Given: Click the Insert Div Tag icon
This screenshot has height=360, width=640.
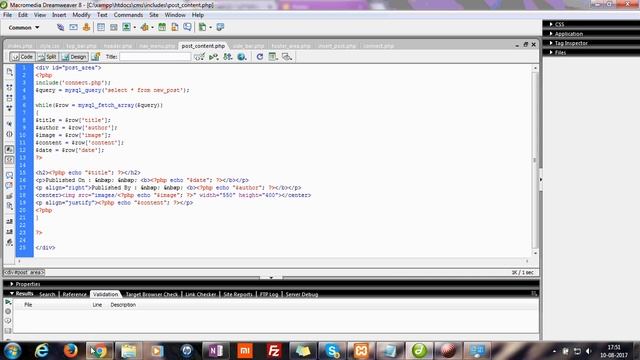Looking at the screenshot, I should tap(114, 27).
